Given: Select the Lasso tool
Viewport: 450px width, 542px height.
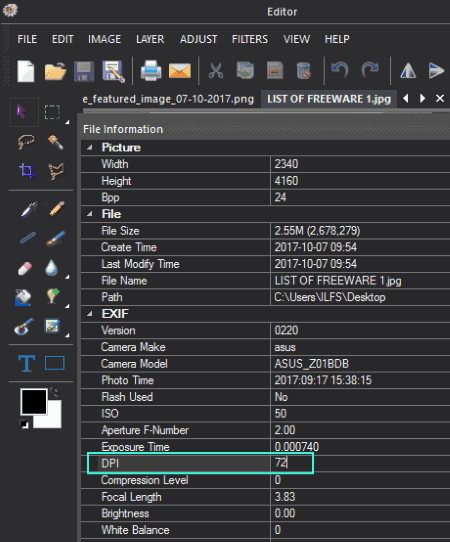Looking at the screenshot, I should click(x=26, y=142).
